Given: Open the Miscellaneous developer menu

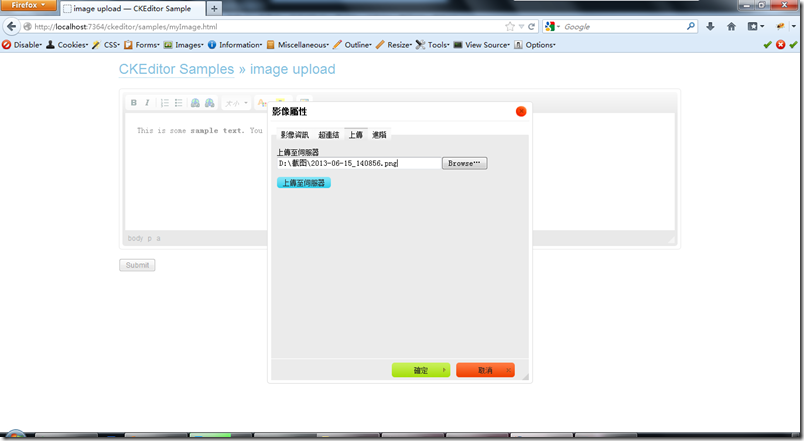Looking at the screenshot, I should point(298,45).
